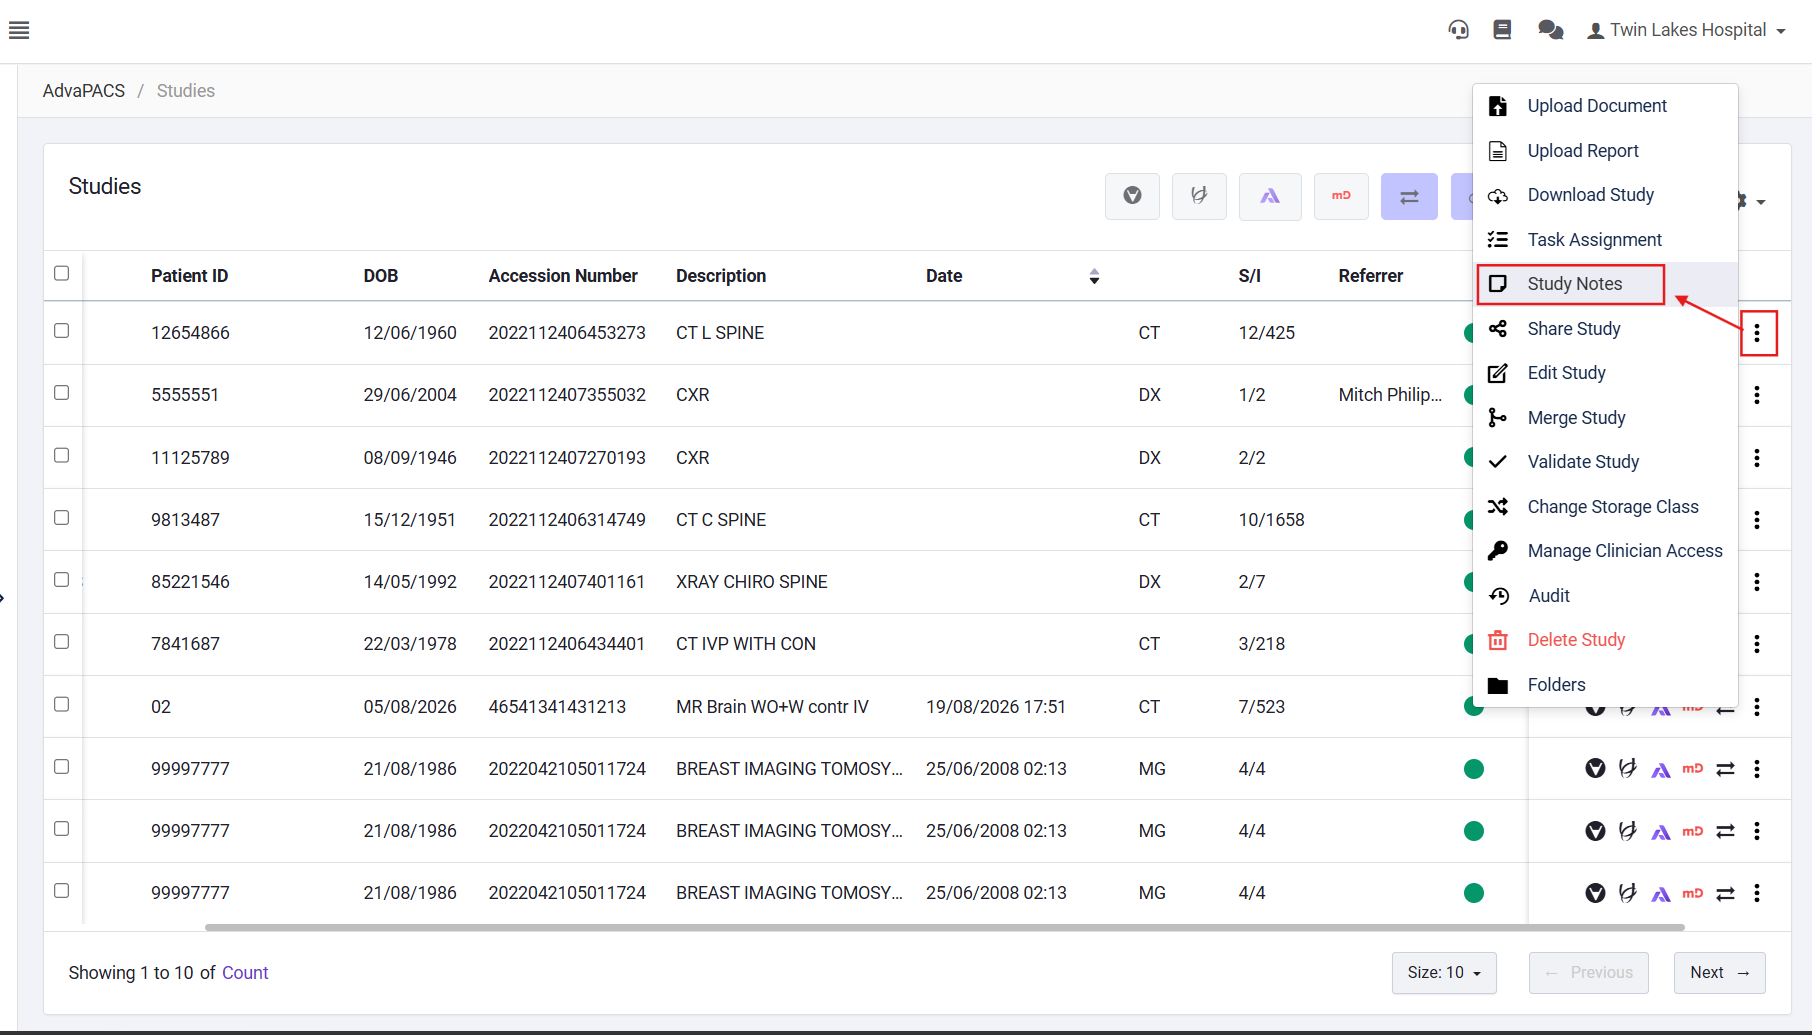This screenshot has height=1035, width=1812.
Task: Check the box for patient 12654866
Action: [62, 331]
